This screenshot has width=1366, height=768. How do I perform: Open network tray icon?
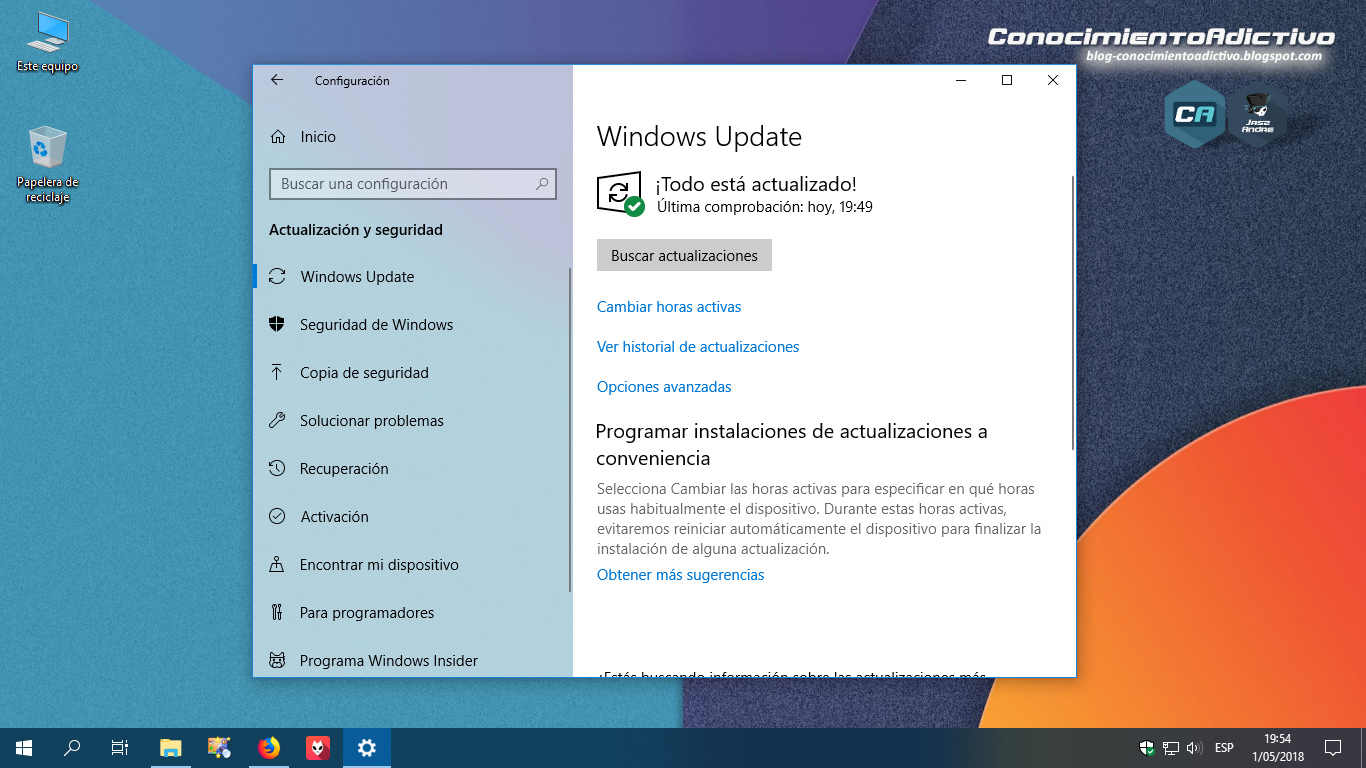tap(1171, 748)
